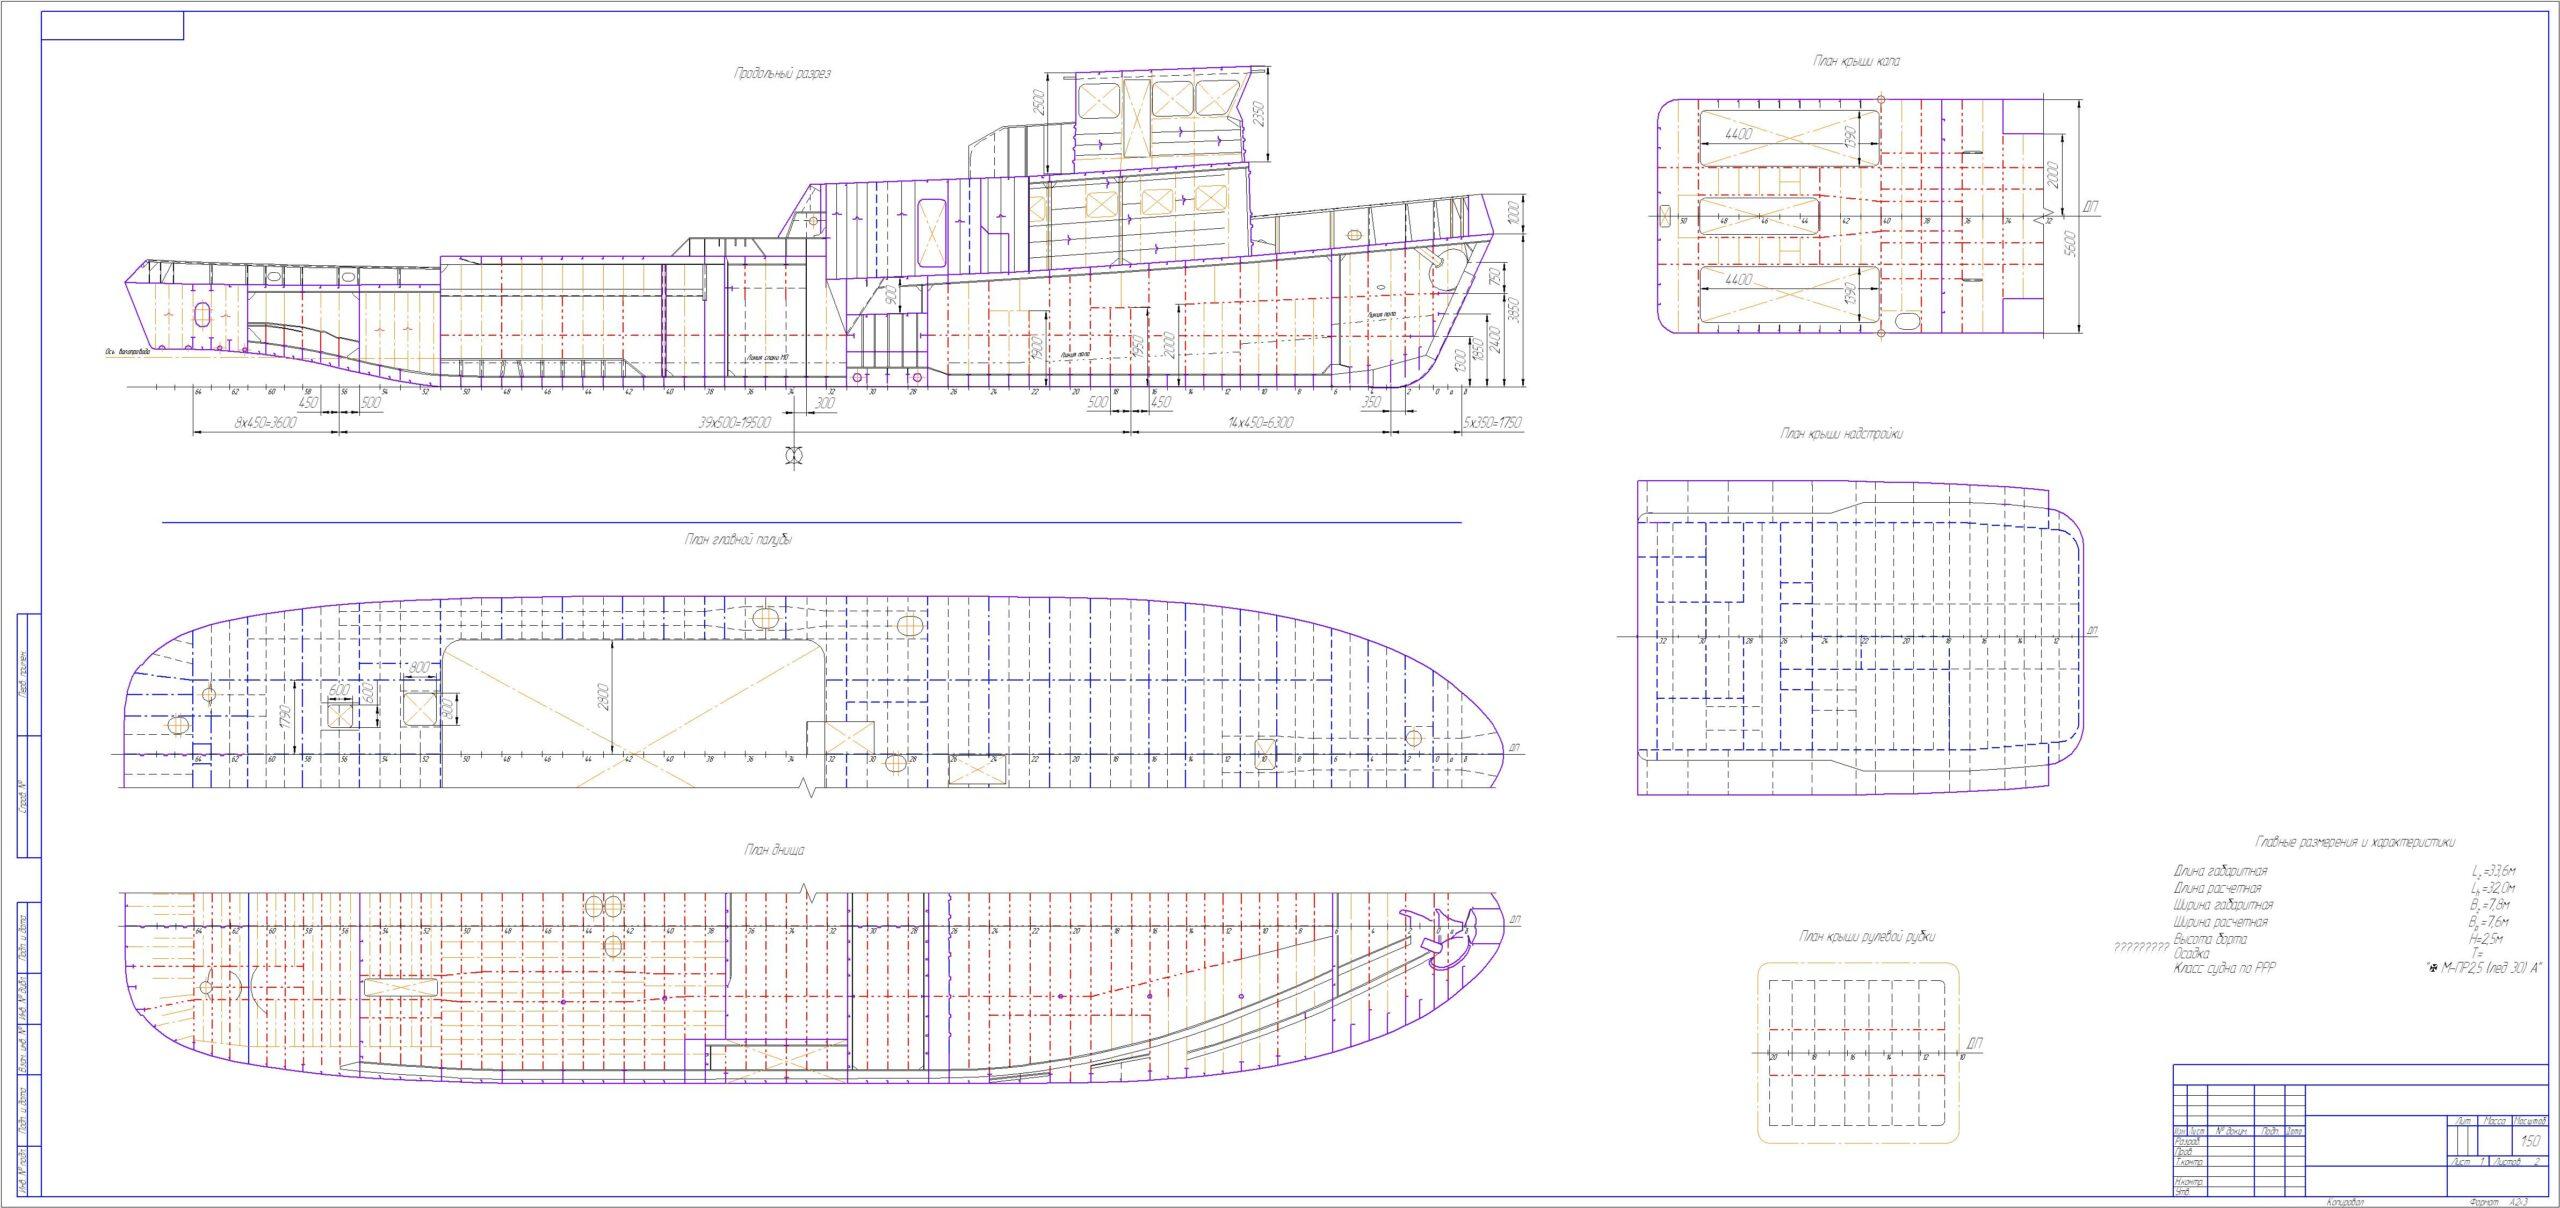Click the 'План главной палубы' view title
Viewport: 2560px width, 1208px height.
click(x=739, y=540)
